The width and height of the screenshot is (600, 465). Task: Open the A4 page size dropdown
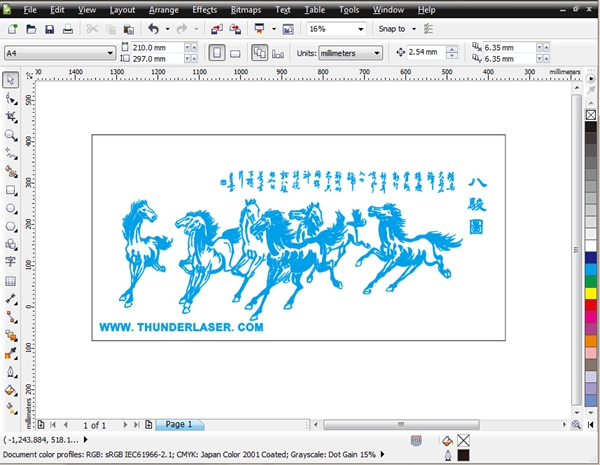(110, 53)
